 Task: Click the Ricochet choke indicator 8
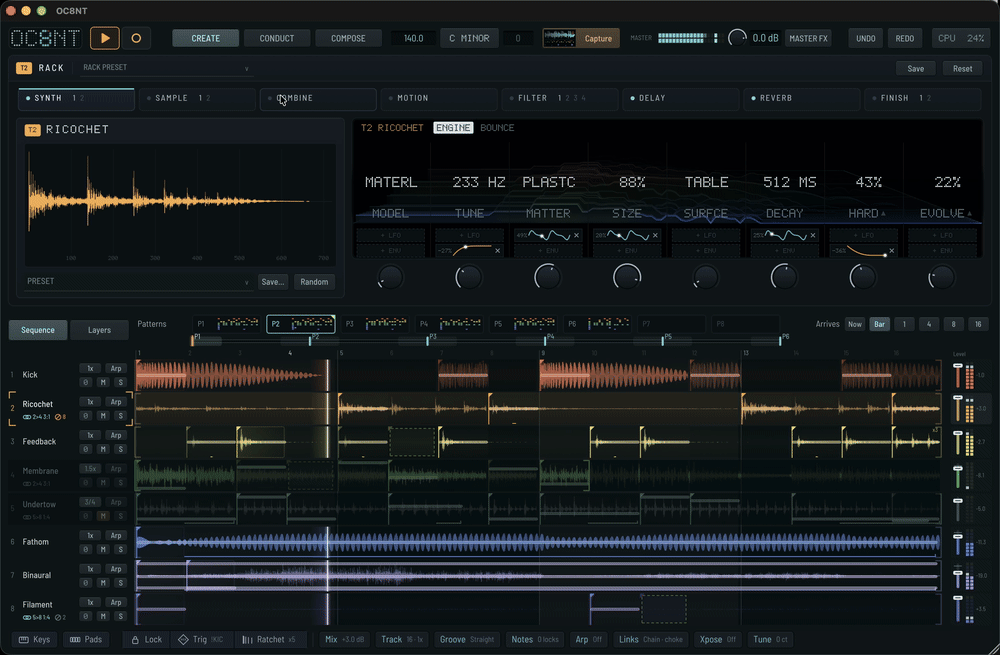pos(61,417)
